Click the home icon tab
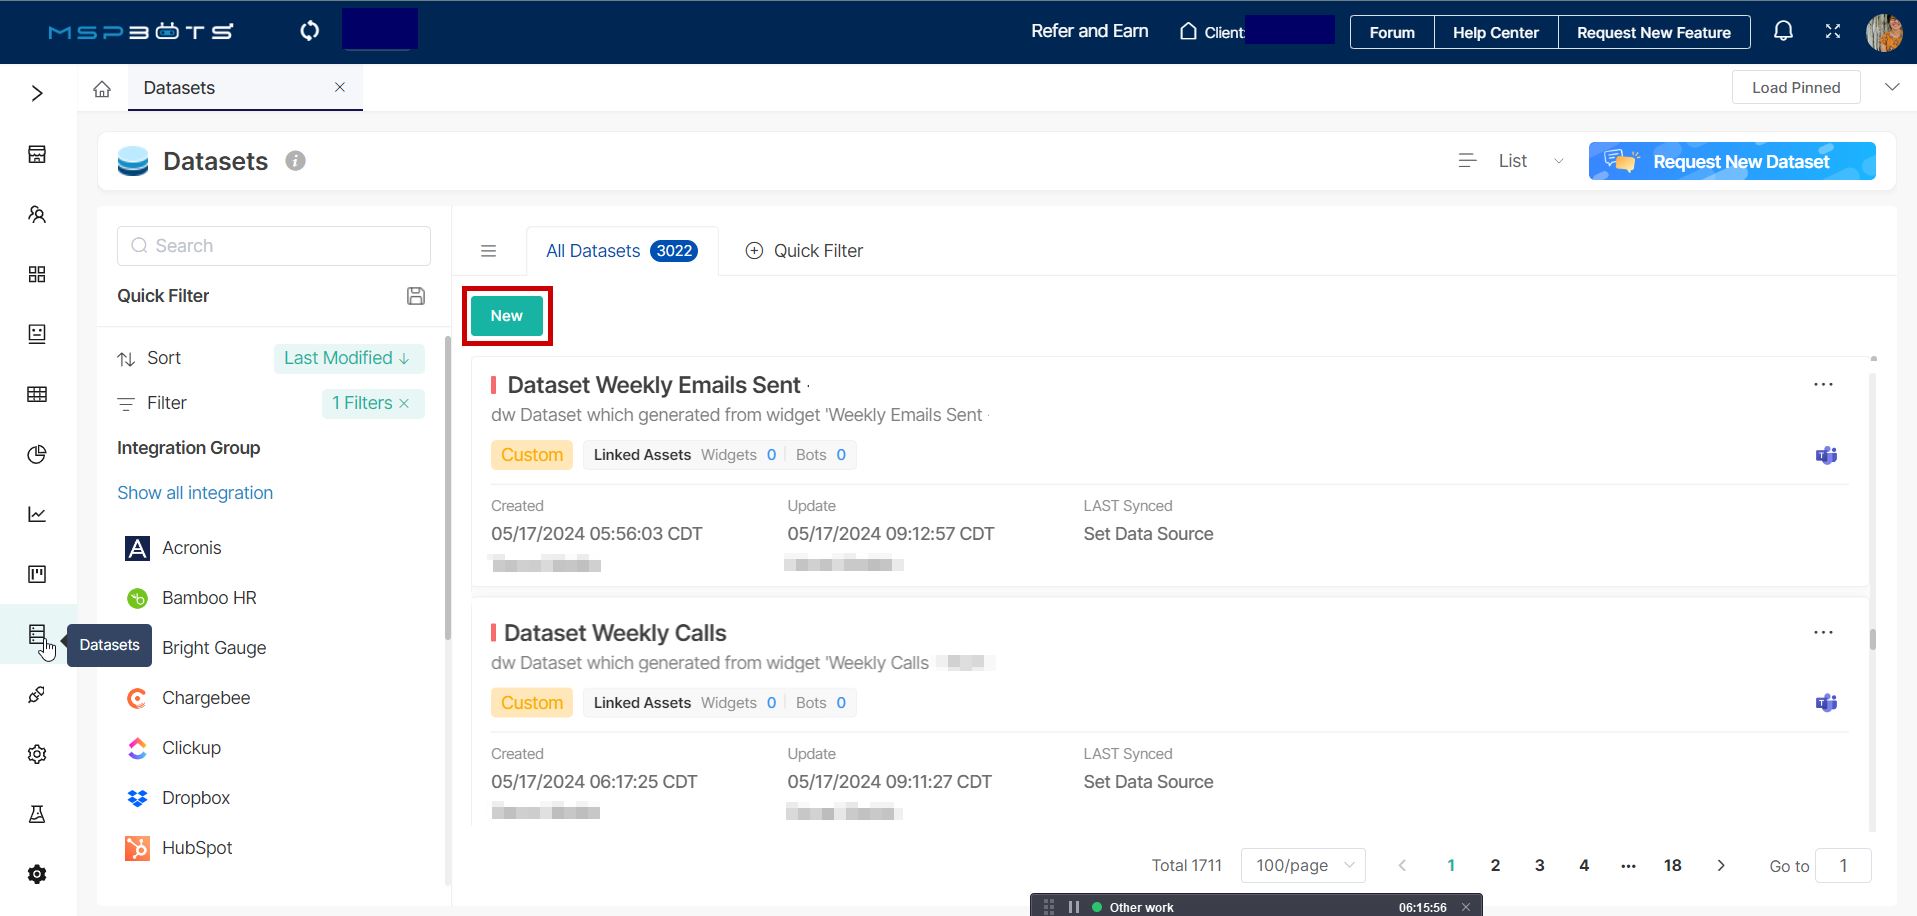The image size is (1917, 916). click(102, 89)
